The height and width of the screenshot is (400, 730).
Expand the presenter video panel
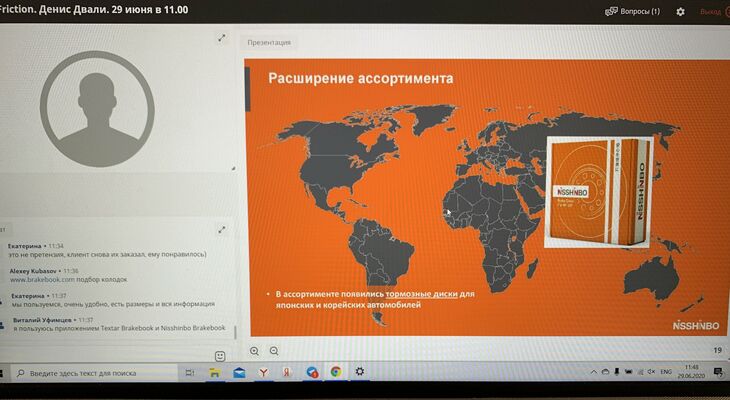click(x=222, y=38)
